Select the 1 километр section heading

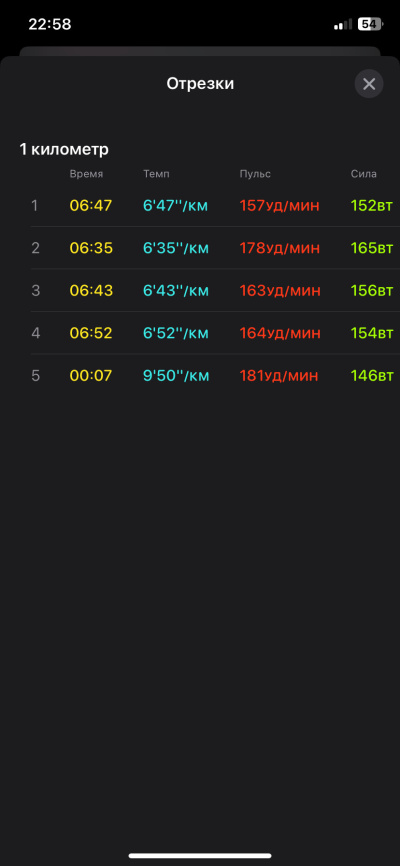(x=64, y=150)
